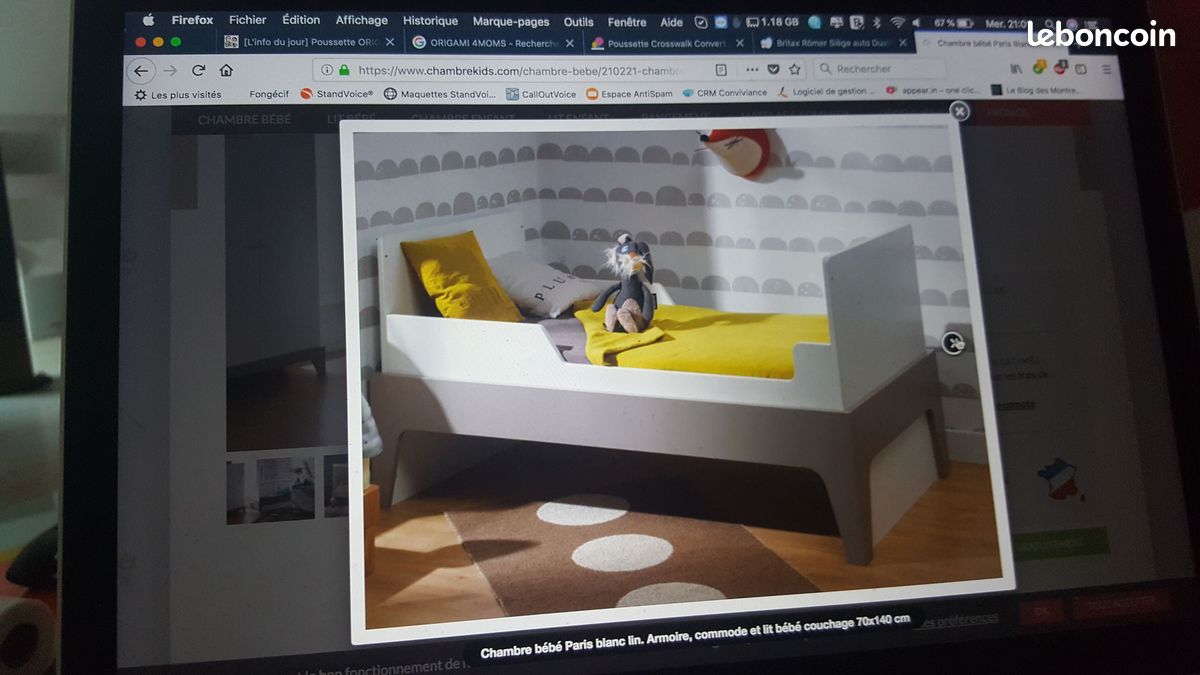
Task: Bookmark this page with the star
Action: coord(795,70)
